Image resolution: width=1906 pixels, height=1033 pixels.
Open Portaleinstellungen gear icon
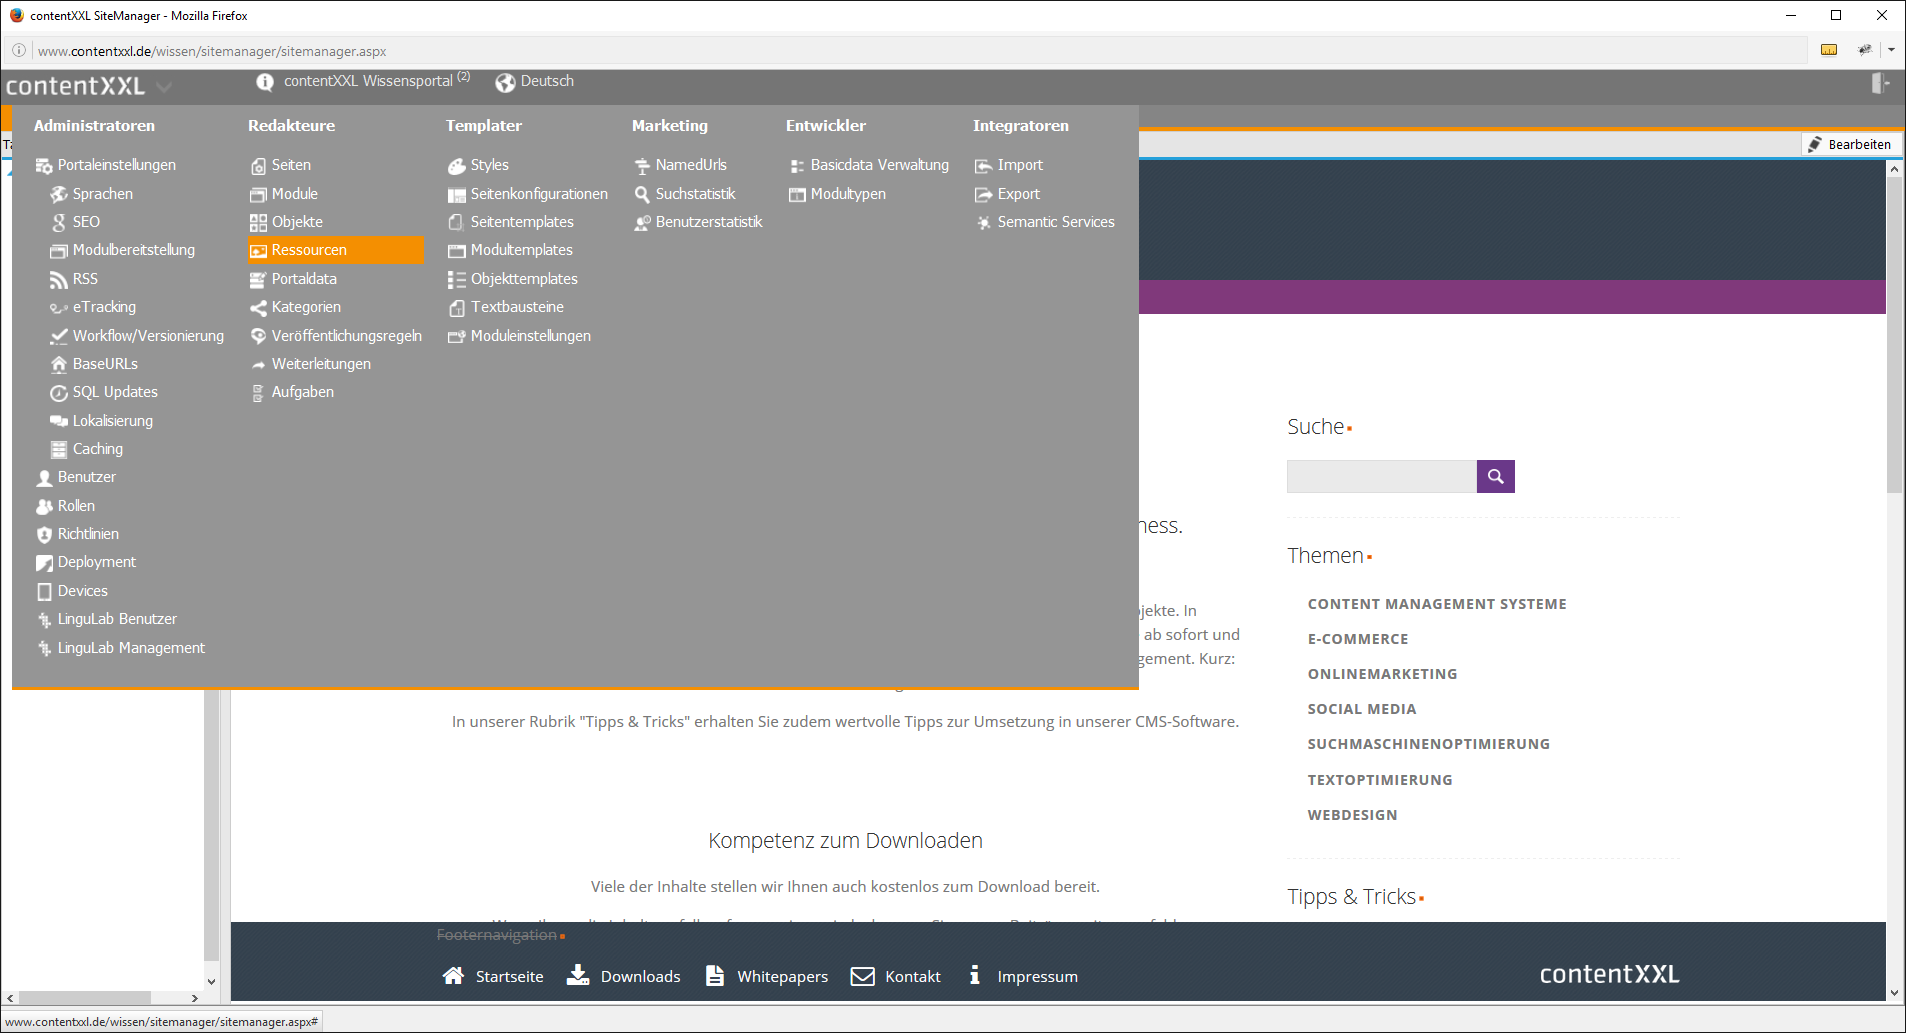[x=44, y=166]
